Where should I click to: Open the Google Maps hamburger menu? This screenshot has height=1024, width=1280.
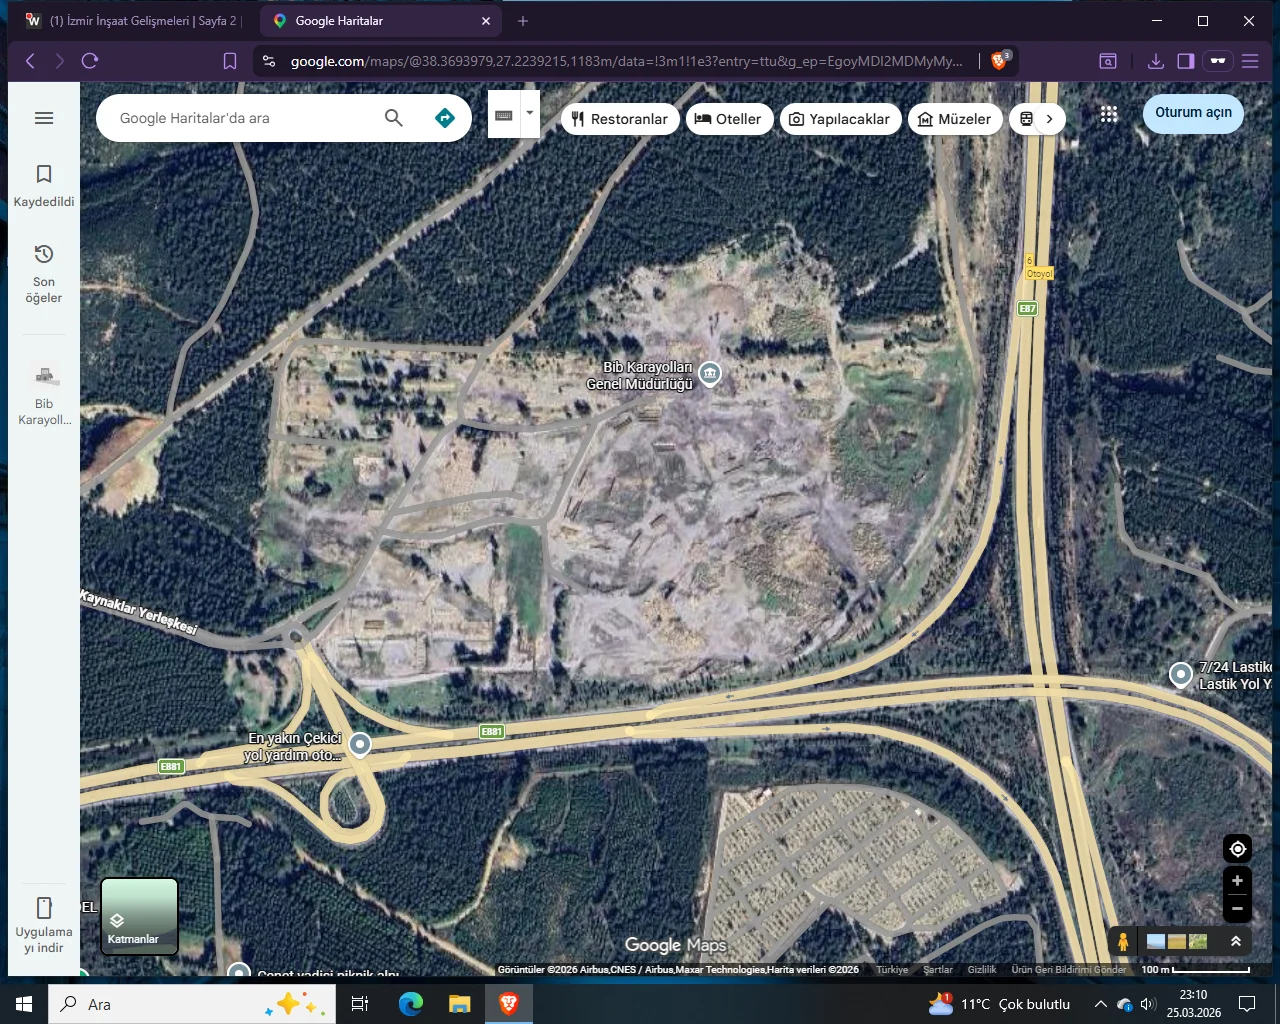click(44, 118)
